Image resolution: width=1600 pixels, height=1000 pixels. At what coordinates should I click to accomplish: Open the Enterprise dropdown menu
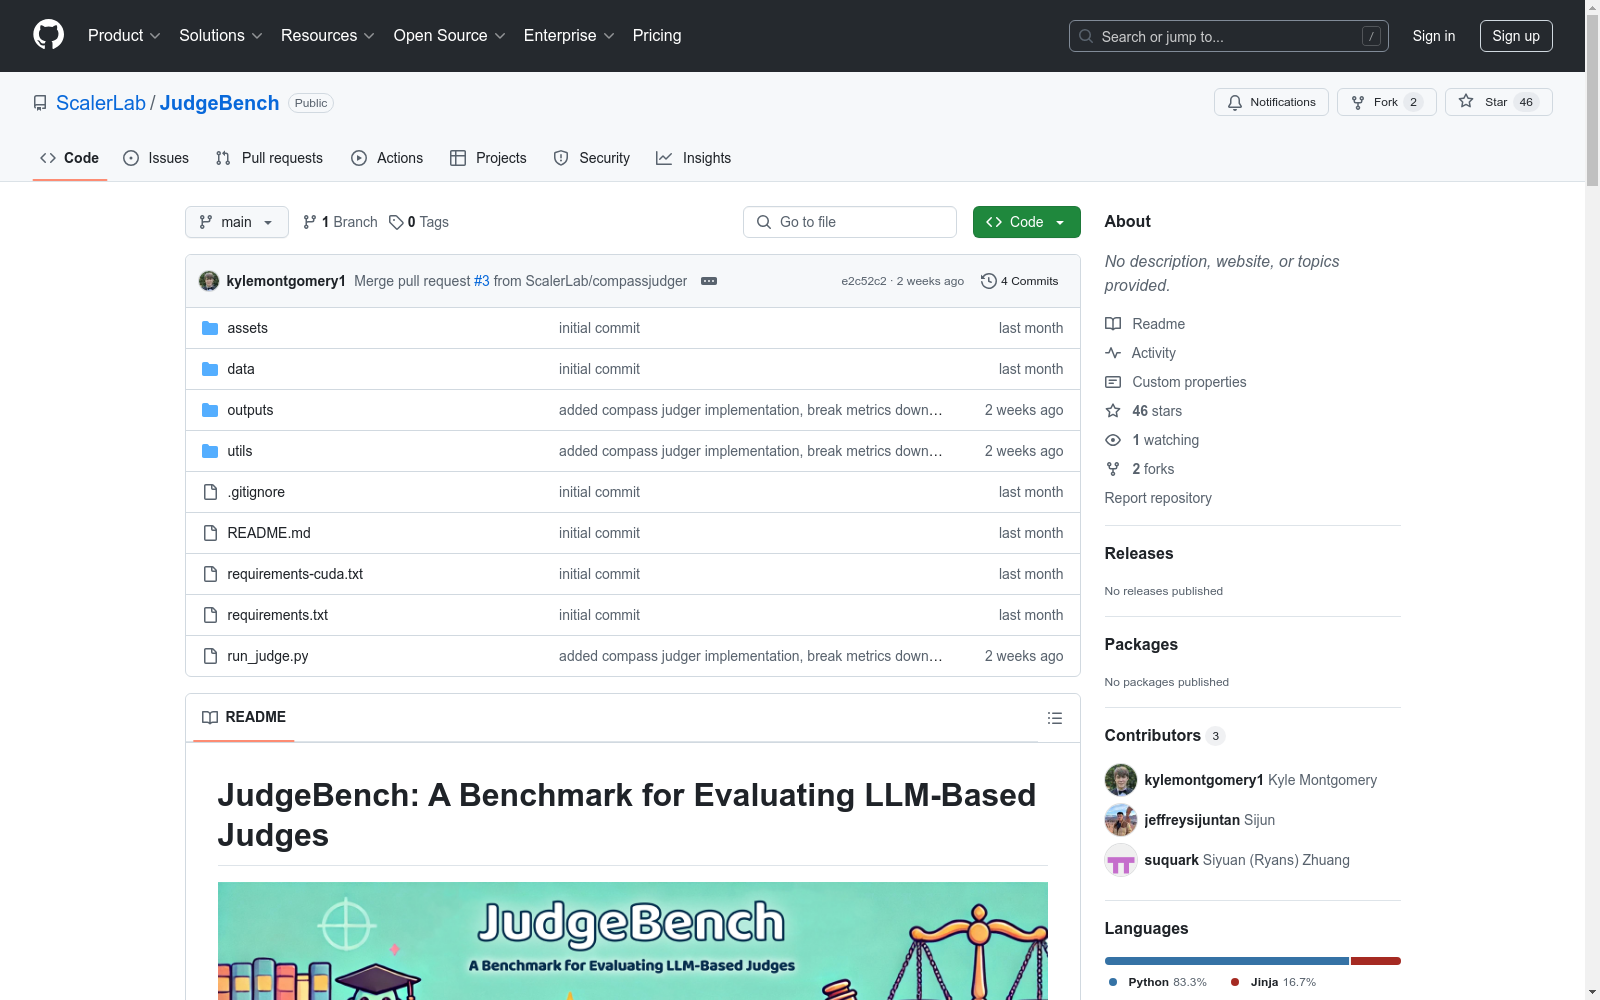(569, 36)
